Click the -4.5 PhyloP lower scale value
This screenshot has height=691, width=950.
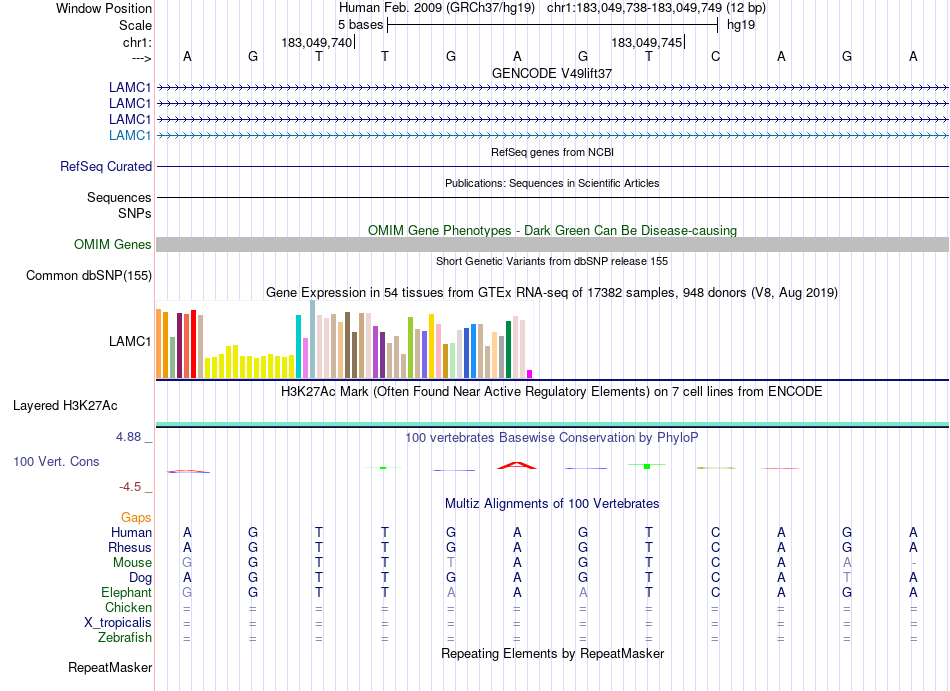pyautogui.click(x=130, y=487)
